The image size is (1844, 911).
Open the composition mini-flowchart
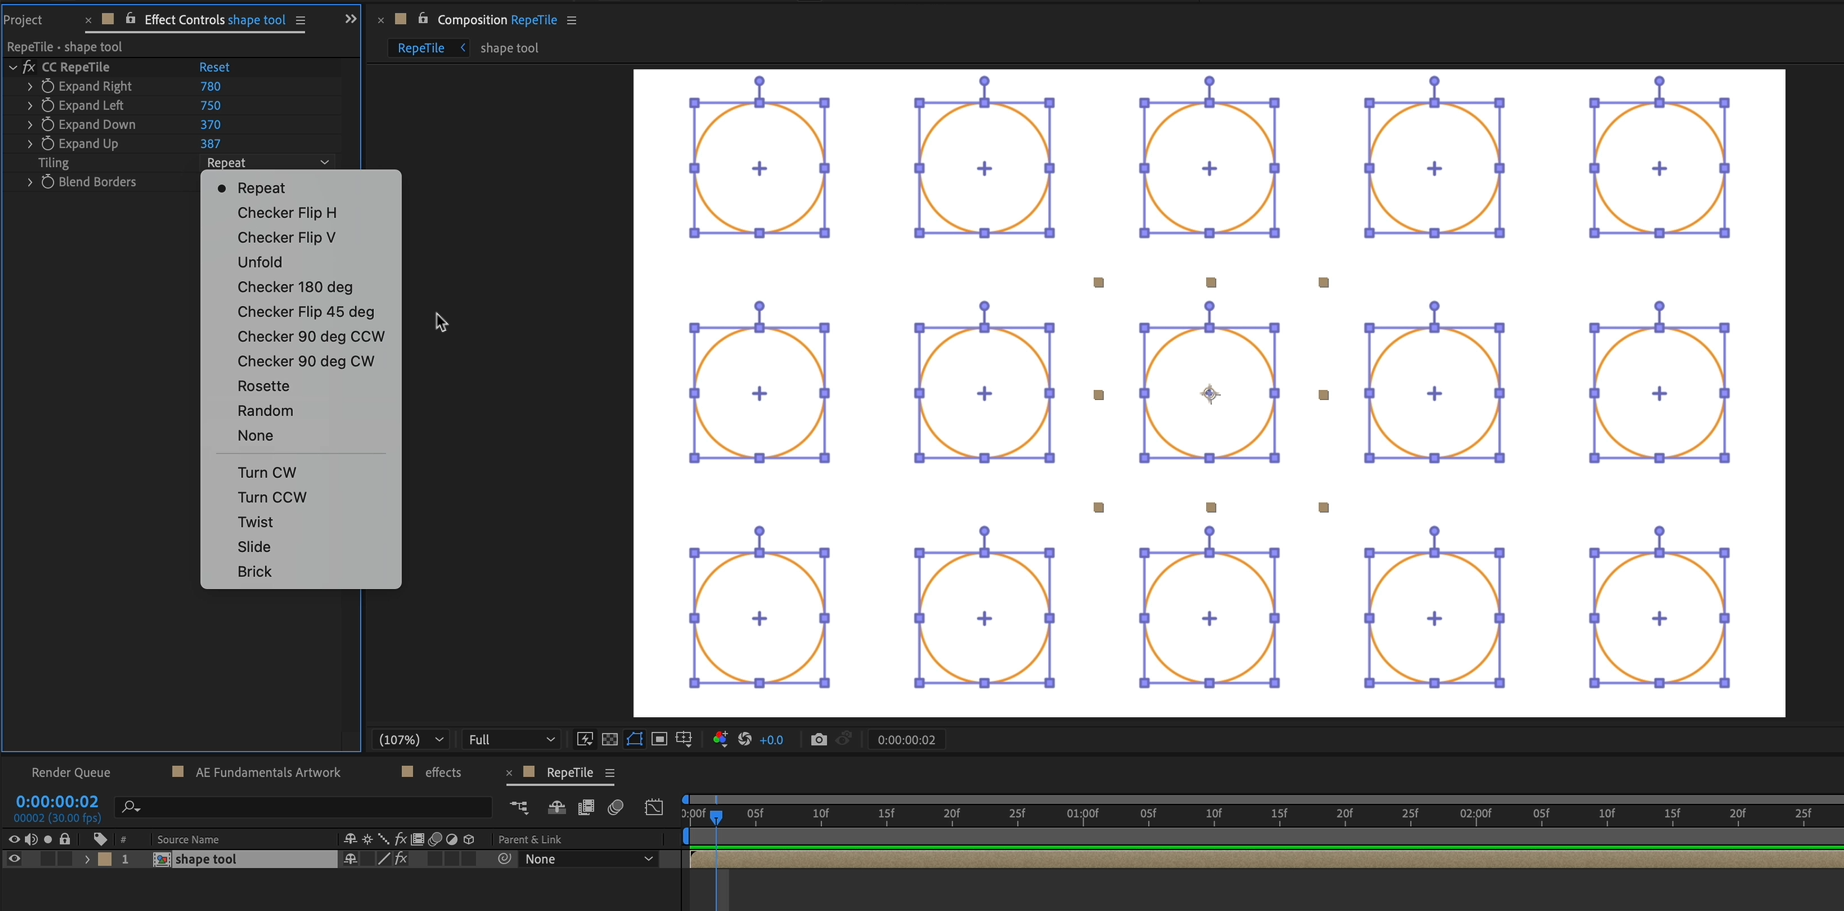click(x=519, y=807)
